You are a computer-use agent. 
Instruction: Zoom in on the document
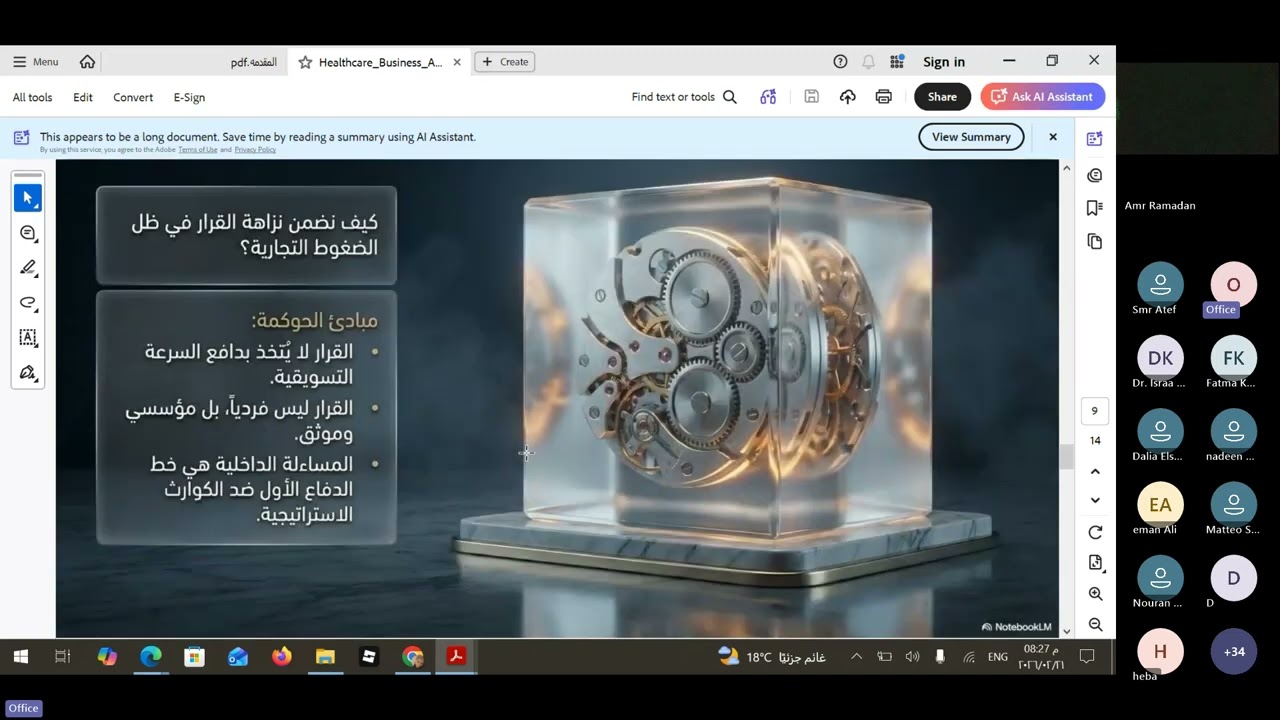[1095, 594]
